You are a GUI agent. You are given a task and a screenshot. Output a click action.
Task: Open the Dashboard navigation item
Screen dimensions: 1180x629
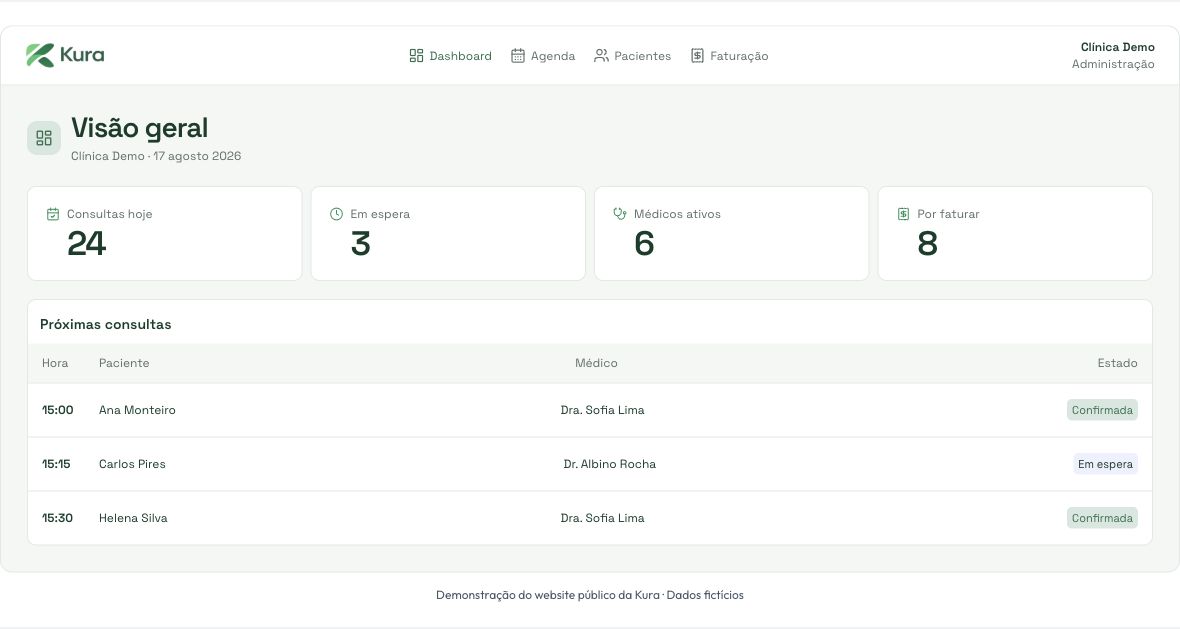pyautogui.click(x=451, y=56)
